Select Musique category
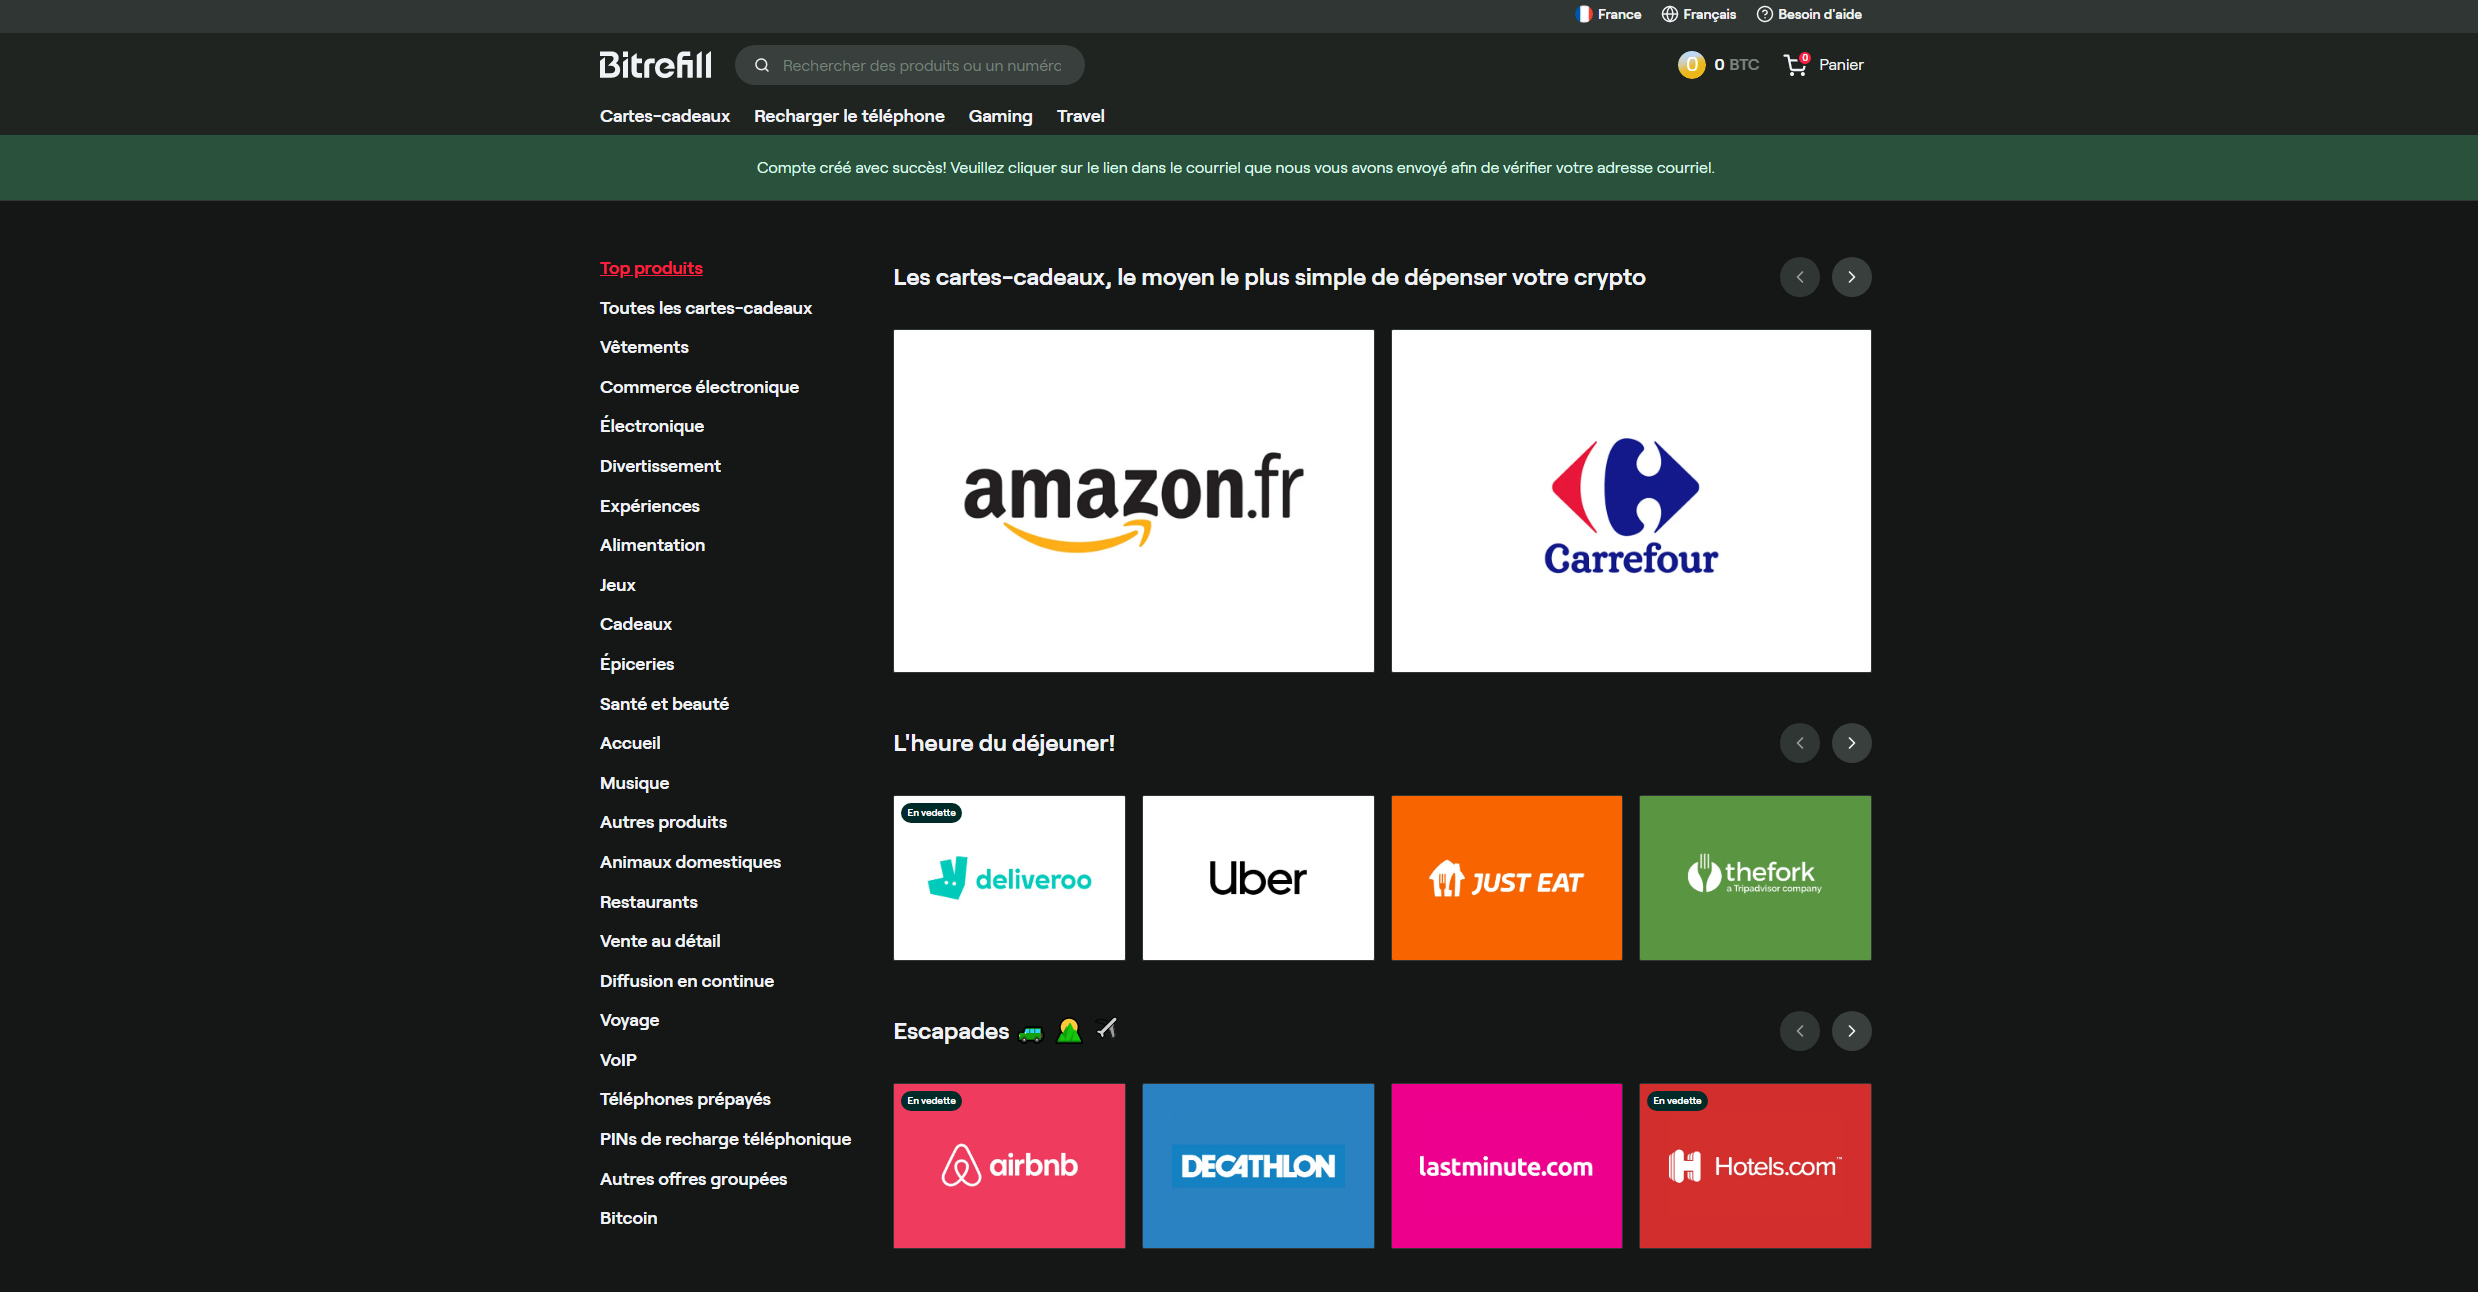Viewport: 2478px width, 1292px height. pyautogui.click(x=634, y=783)
